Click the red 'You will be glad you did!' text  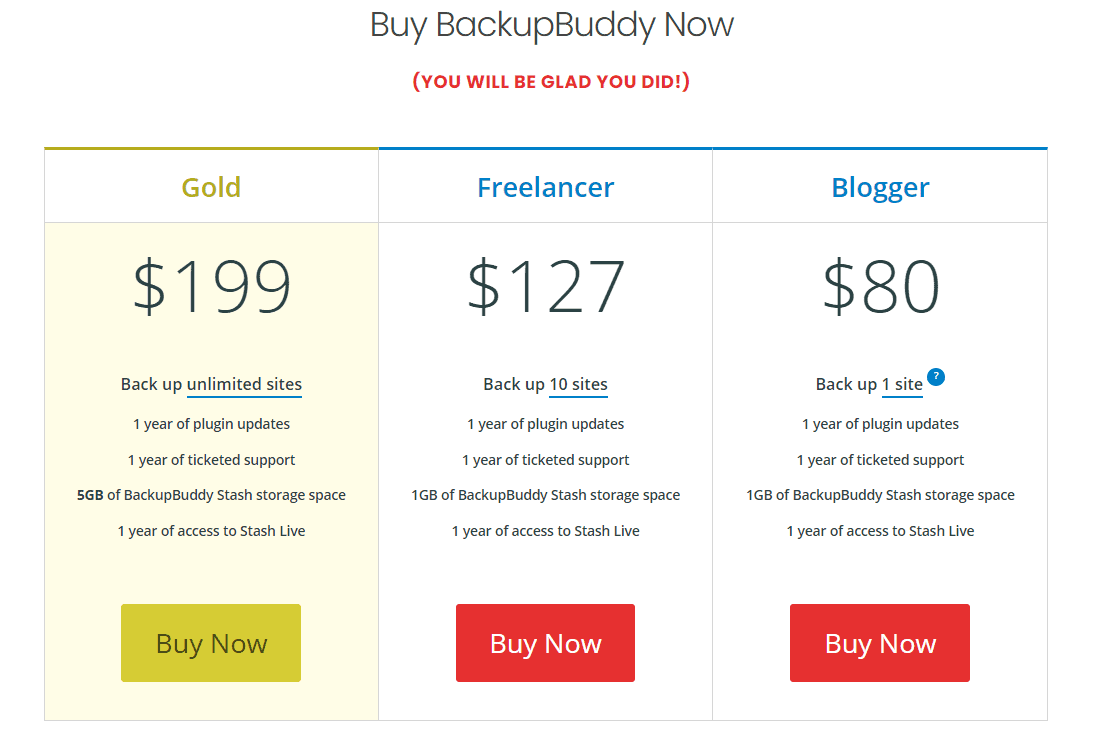[551, 82]
